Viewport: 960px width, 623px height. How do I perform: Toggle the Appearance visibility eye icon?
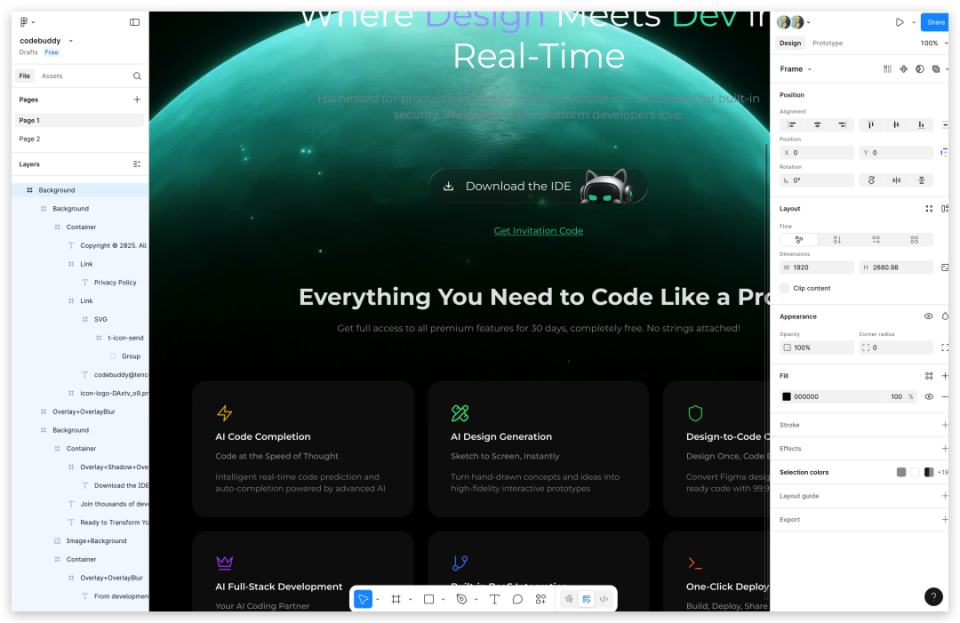coord(929,316)
